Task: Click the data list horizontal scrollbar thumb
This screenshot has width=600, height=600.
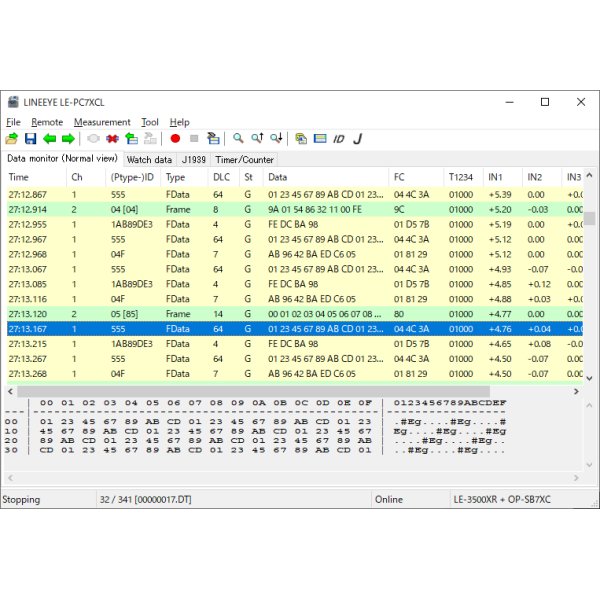Action: point(253,391)
